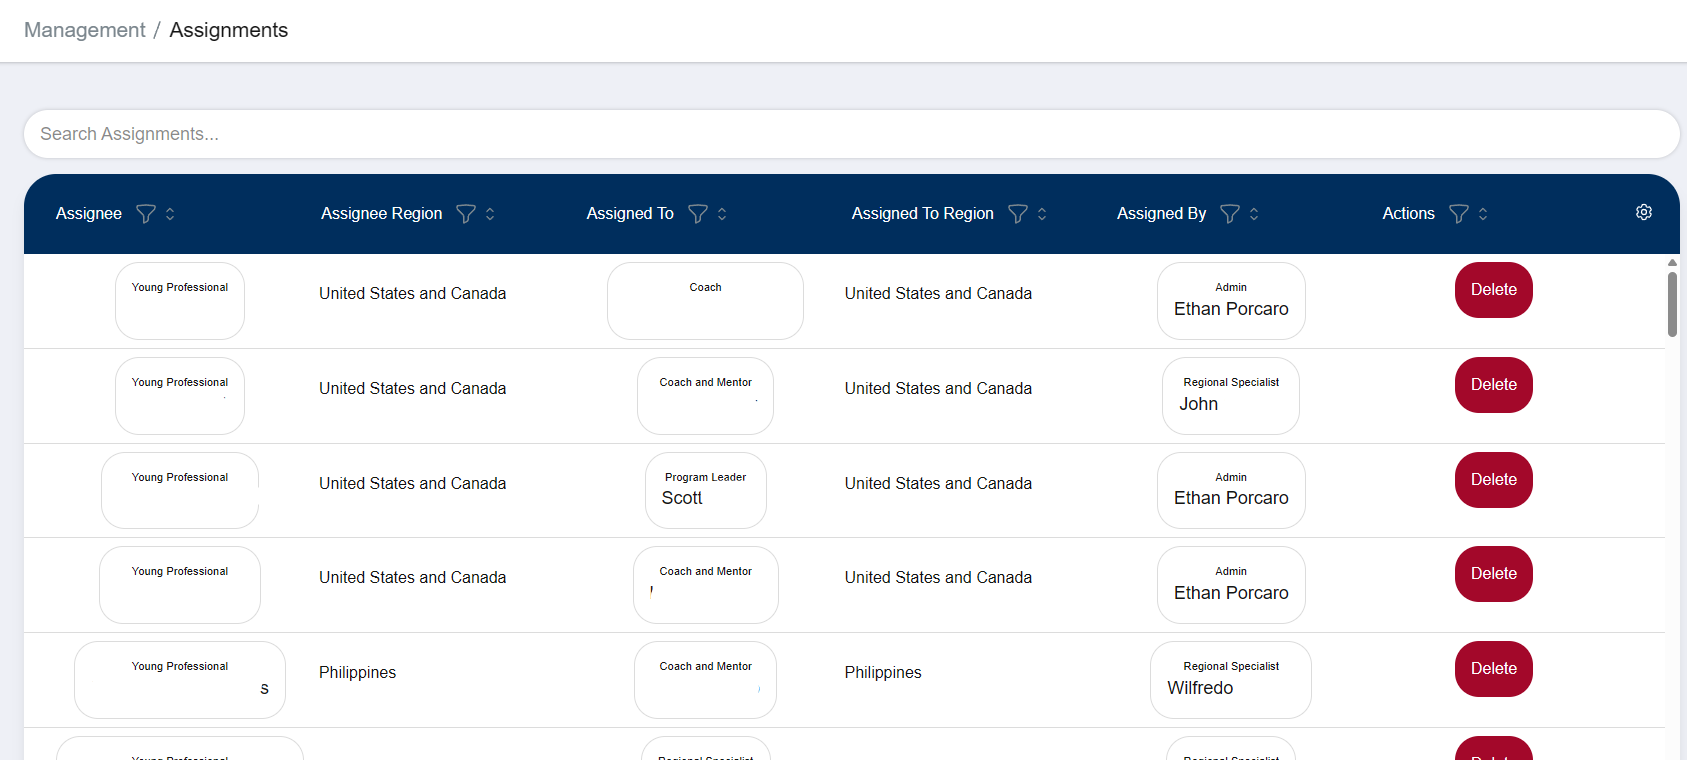Sort the Assigned To column
The image size is (1687, 760).
[x=722, y=214]
